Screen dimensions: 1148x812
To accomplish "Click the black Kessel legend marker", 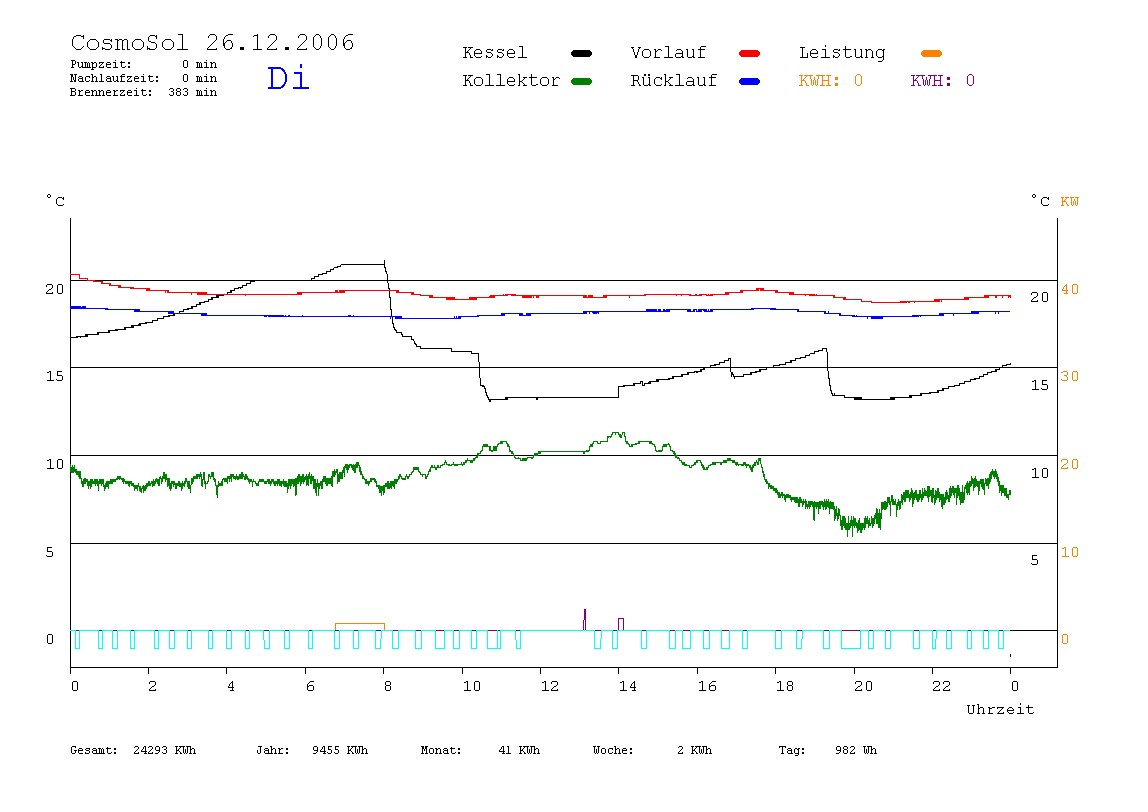I will click(x=581, y=53).
